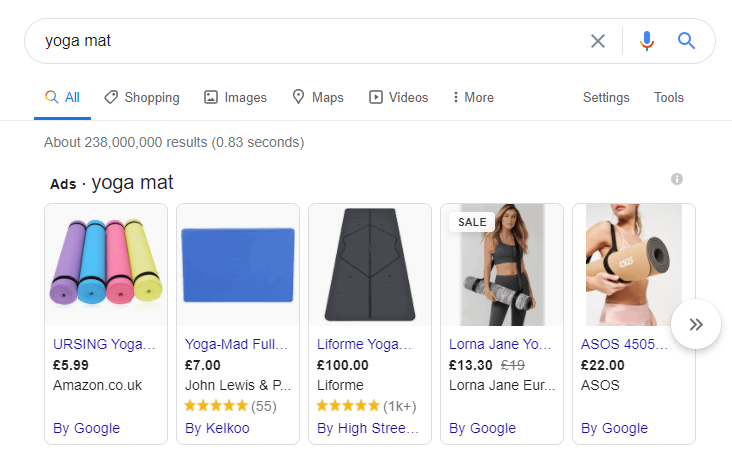Viewport: 732px width, 457px height.
Task: Switch to the Images tab
Action: click(x=235, y=97)
